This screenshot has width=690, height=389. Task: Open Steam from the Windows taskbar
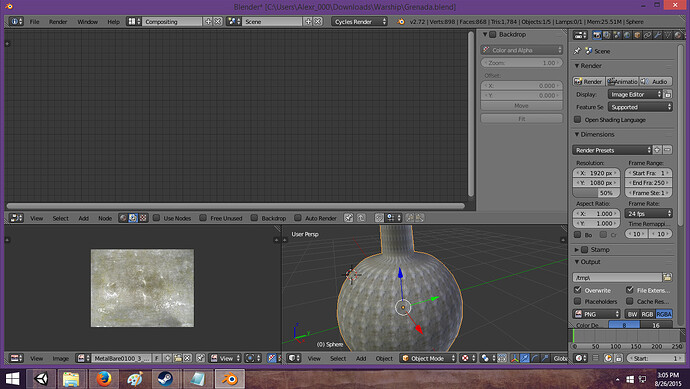165,378
